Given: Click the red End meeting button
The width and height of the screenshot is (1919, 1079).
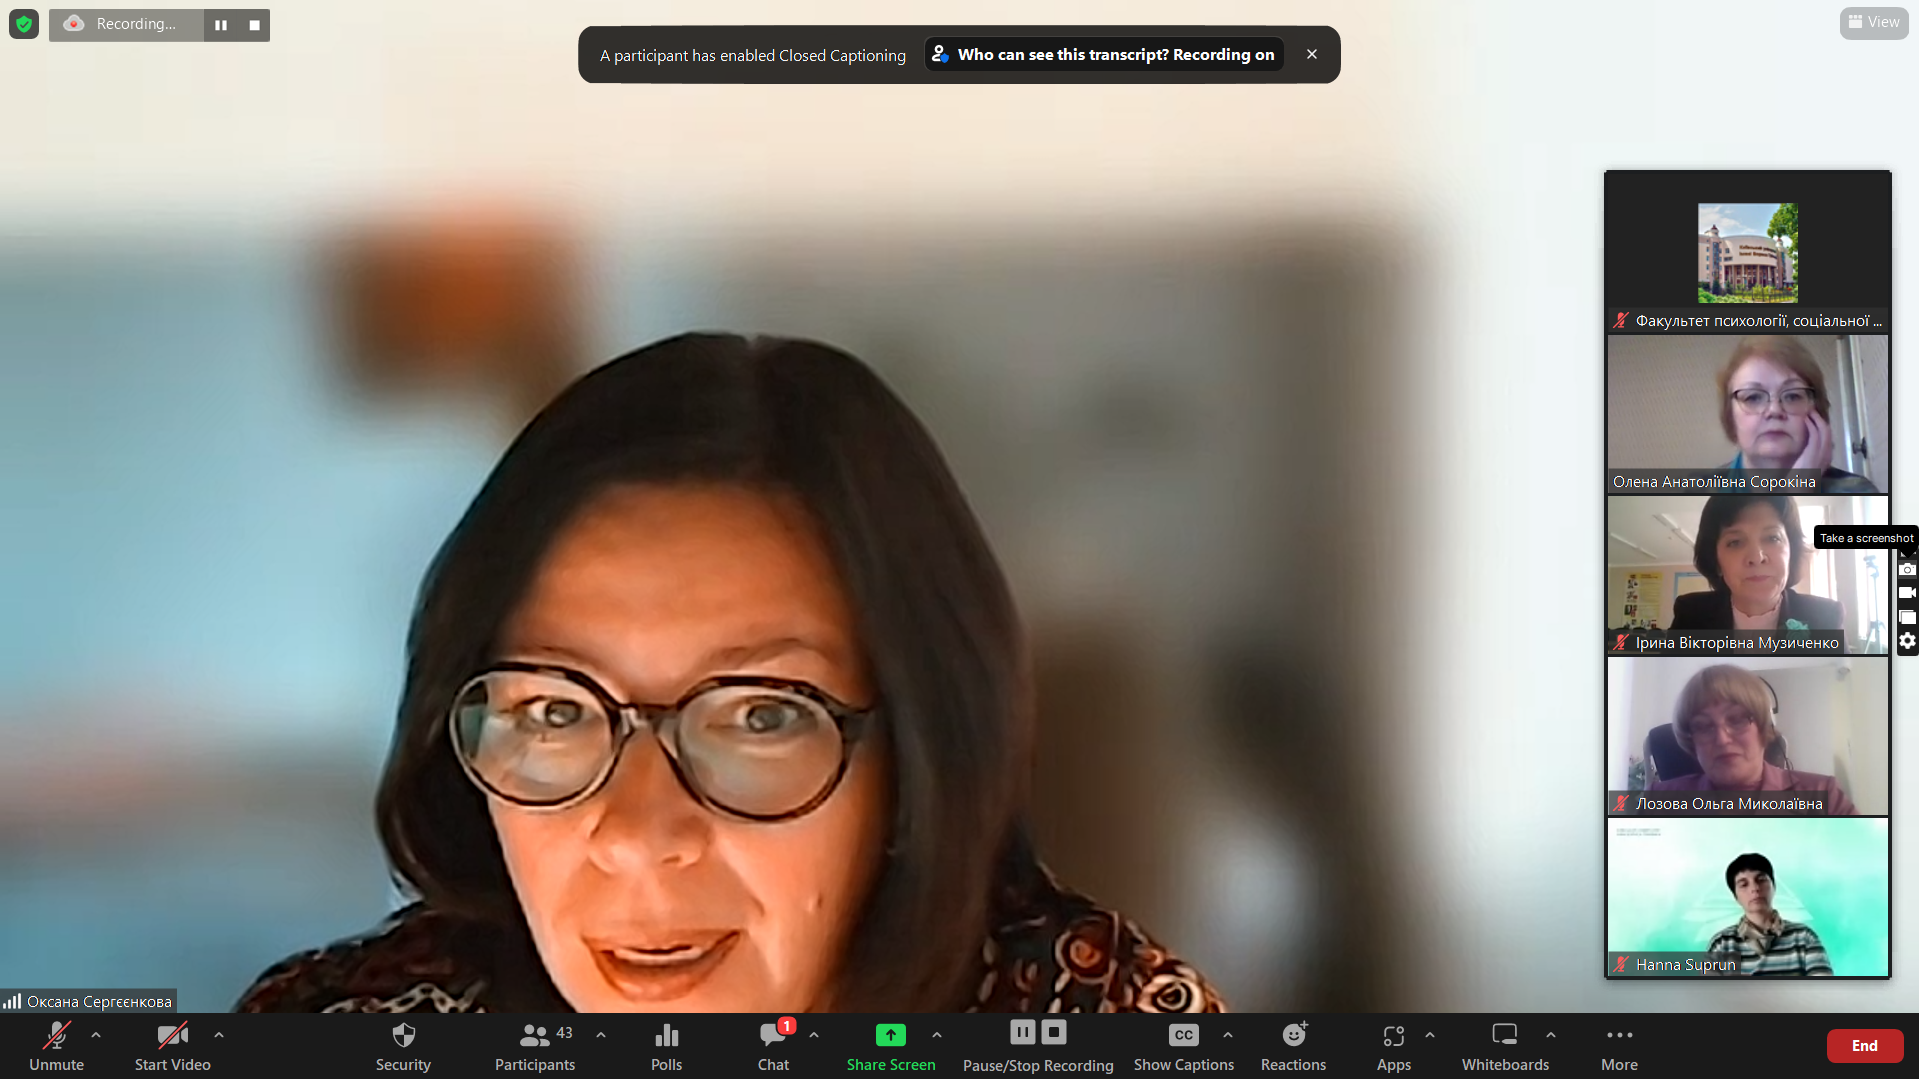Looking at the screenshot, I should coord(1864,1045).
